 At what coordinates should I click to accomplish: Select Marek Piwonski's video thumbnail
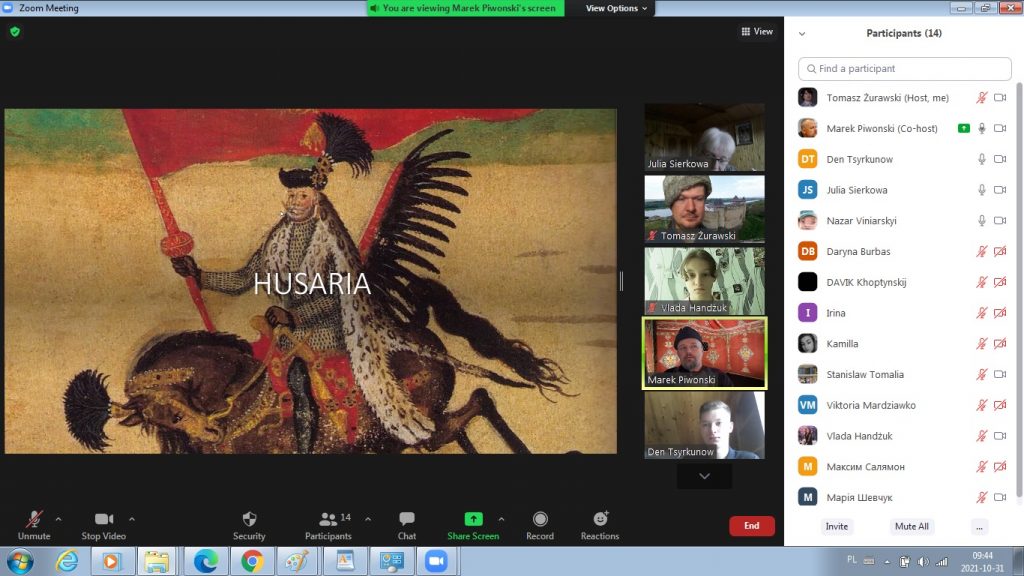click(704, 353)
